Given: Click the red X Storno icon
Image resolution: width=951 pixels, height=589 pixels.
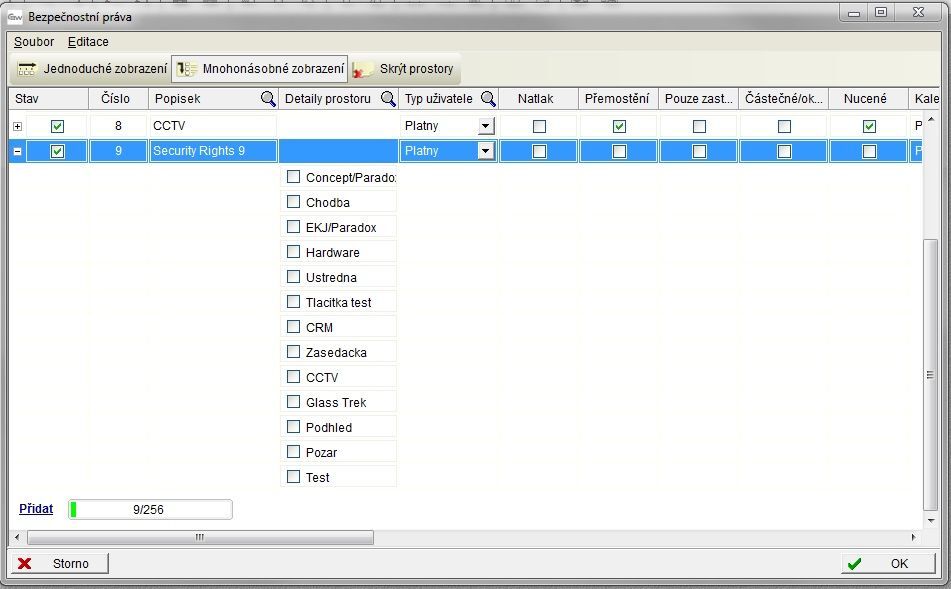Looking at the screenshot, I should click(x=25, y=563).
